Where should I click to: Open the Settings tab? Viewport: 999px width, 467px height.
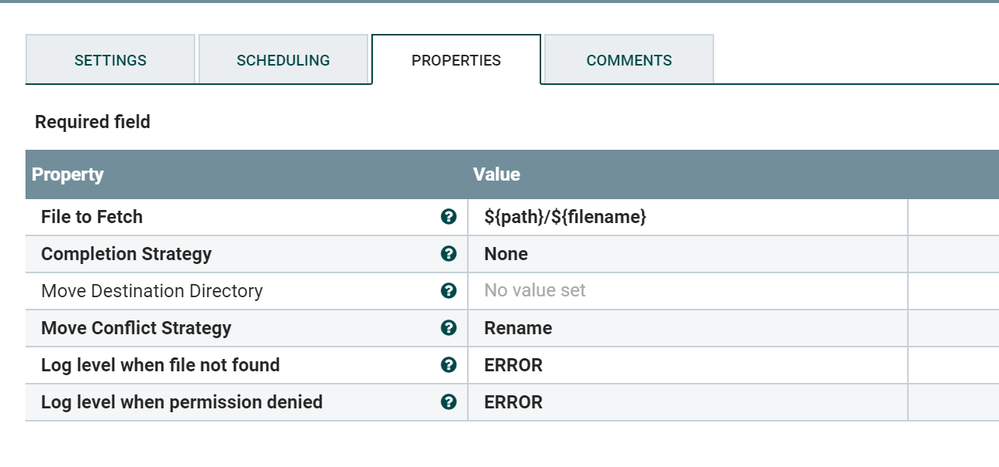point(110,60)
